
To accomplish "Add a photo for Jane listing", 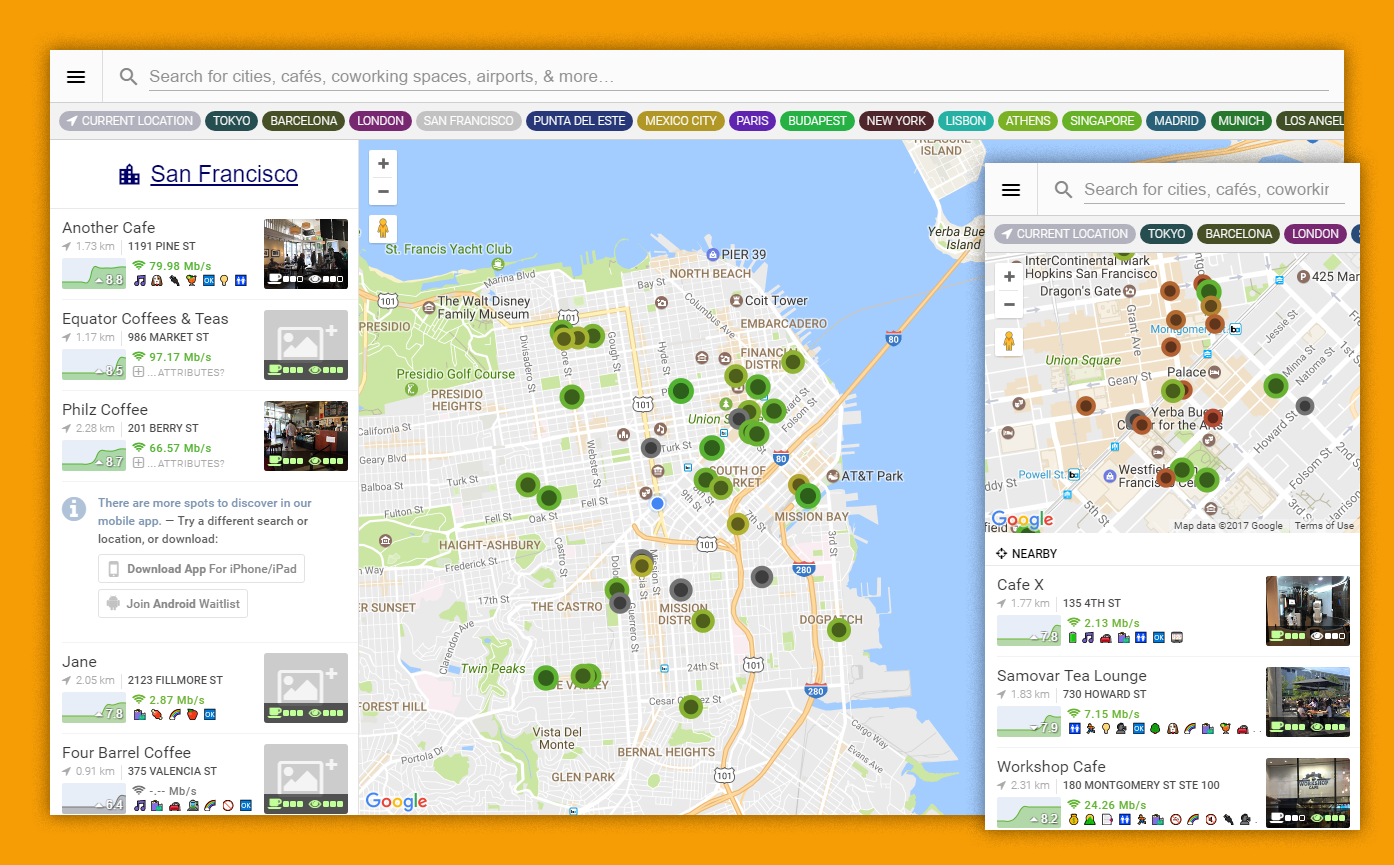I will click(x=306, y=688).
